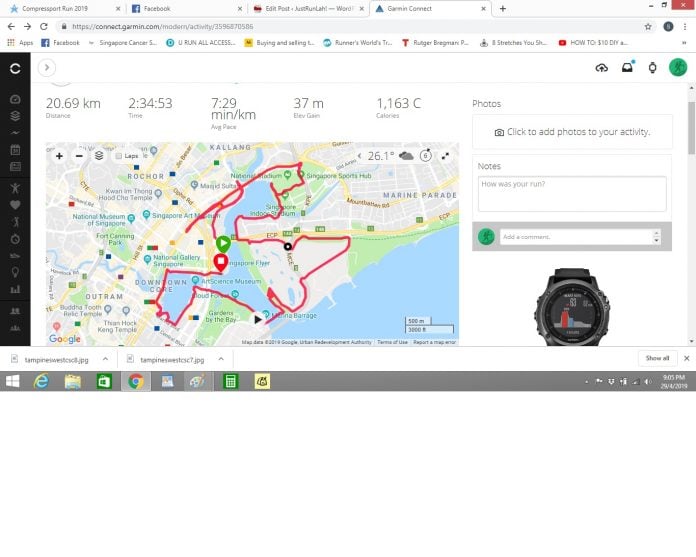Image resolution: width=696 pixels, height=557 pixels.
Task: Open the devices watch icon in header
Action: tap(652, 68)
